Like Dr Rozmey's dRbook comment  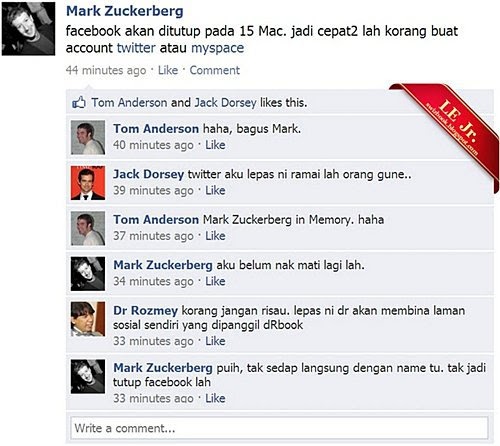215,341
